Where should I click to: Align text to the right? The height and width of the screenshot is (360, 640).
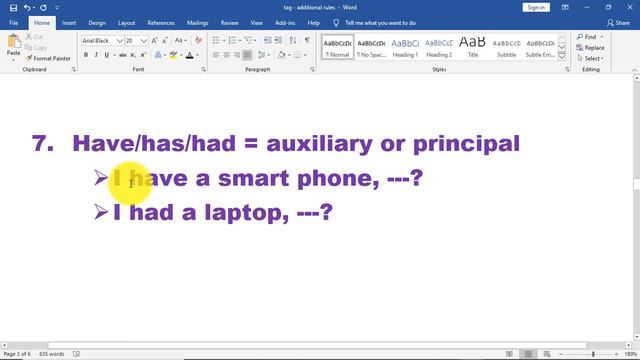tap(237, 55)
